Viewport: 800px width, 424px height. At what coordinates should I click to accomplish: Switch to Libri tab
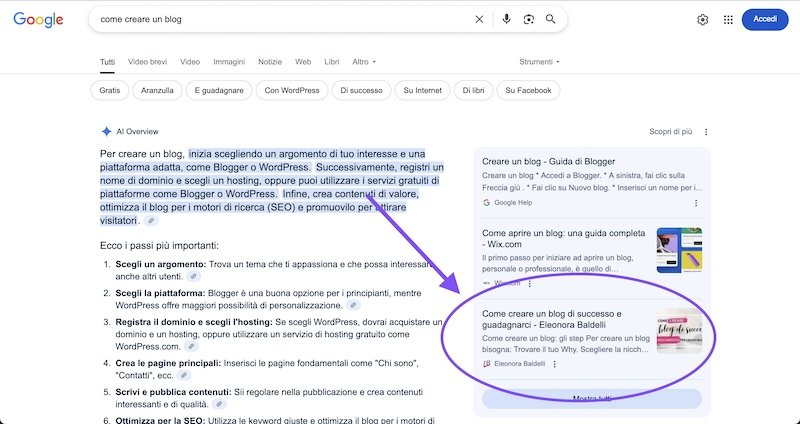332,62
